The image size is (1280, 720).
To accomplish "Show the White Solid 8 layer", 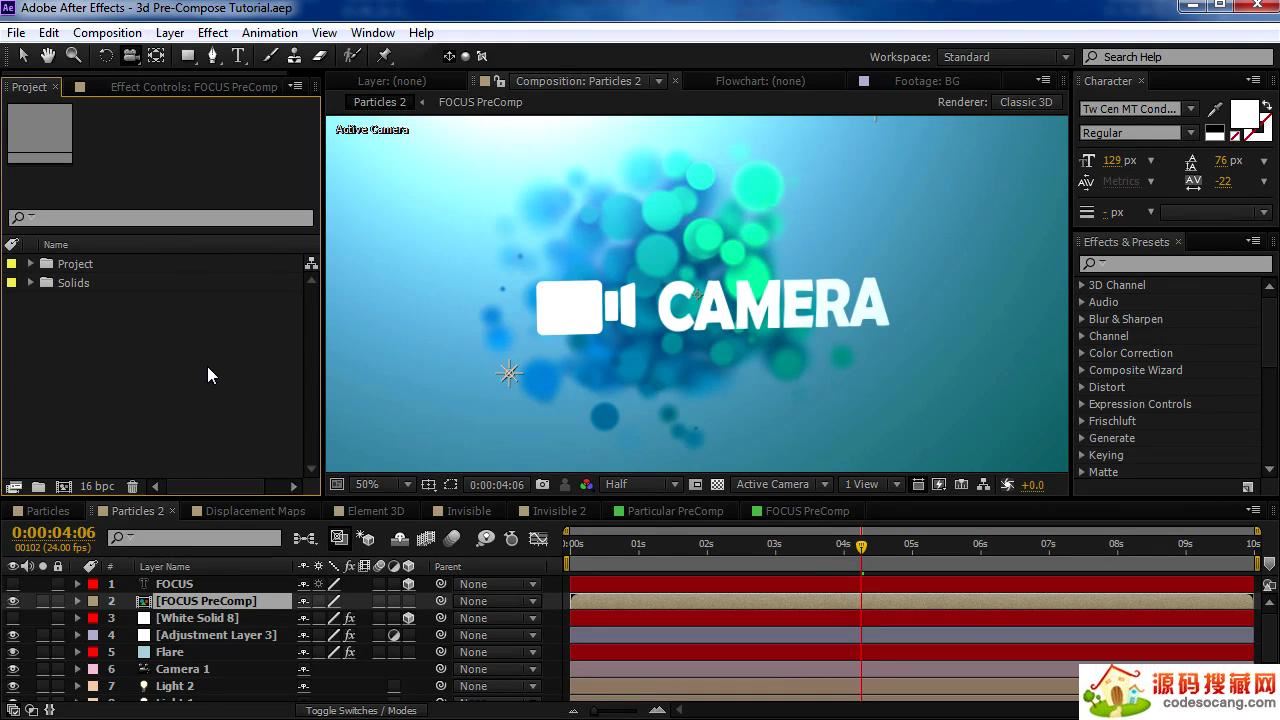I will tap(13, 618).
